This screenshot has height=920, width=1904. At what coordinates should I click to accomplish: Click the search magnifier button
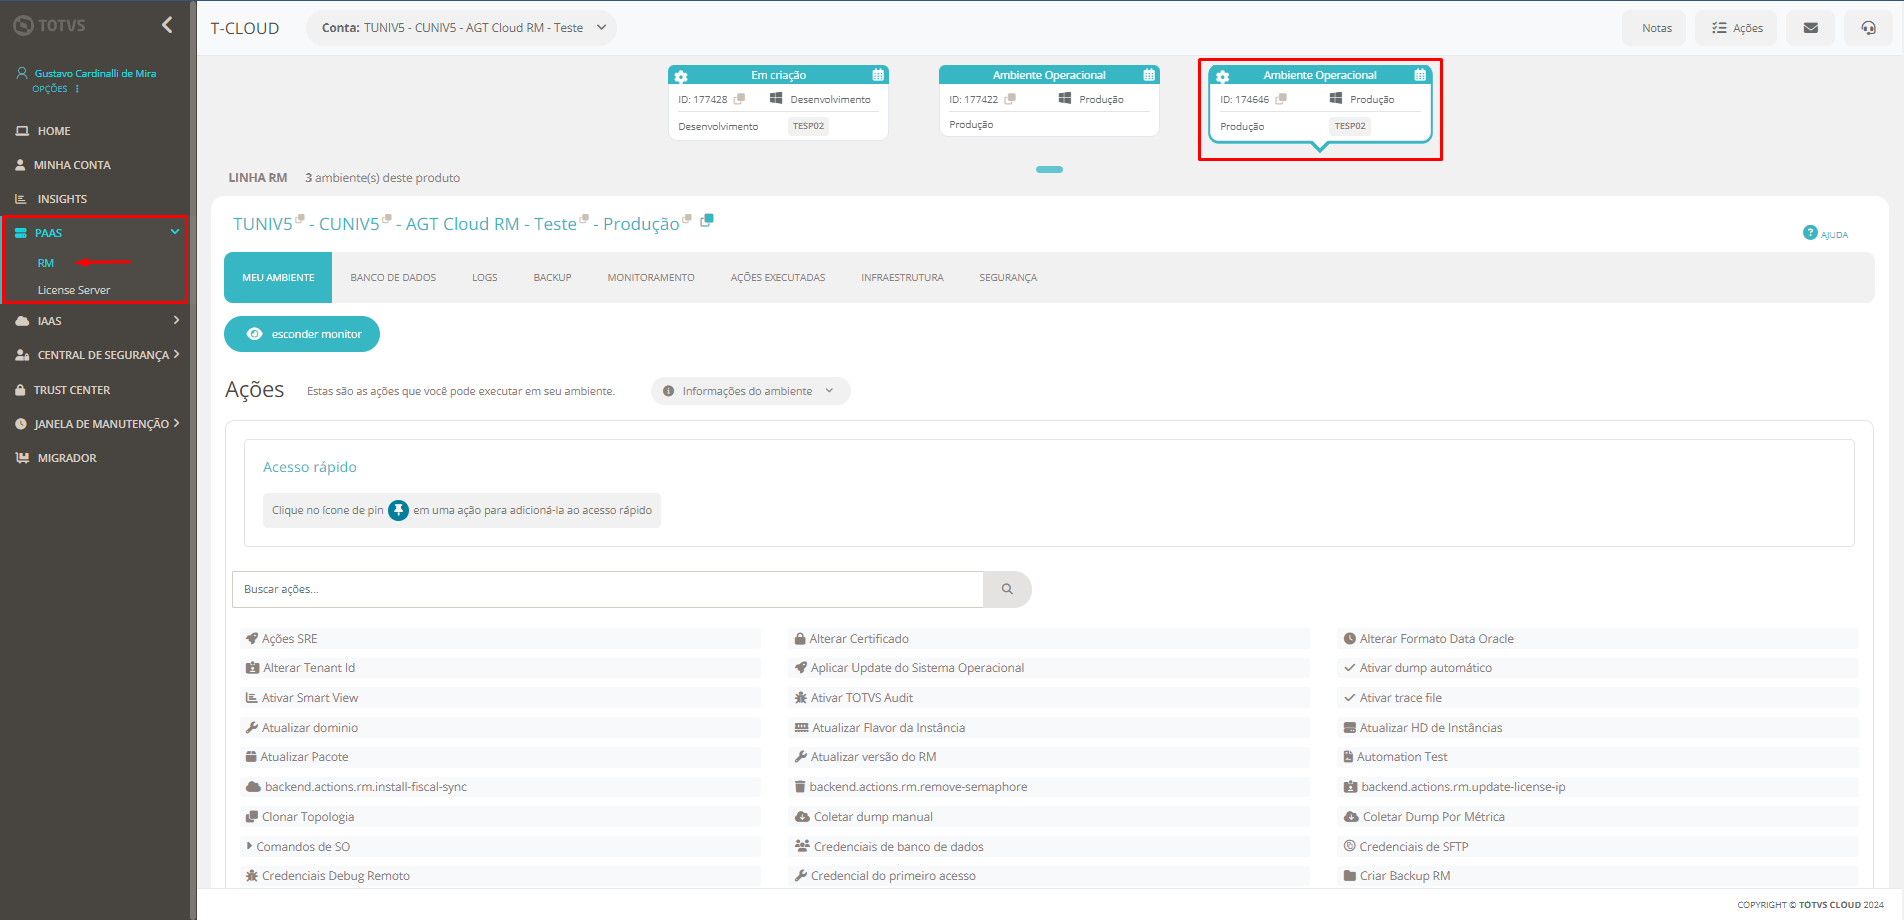(x=1007, y=589)
